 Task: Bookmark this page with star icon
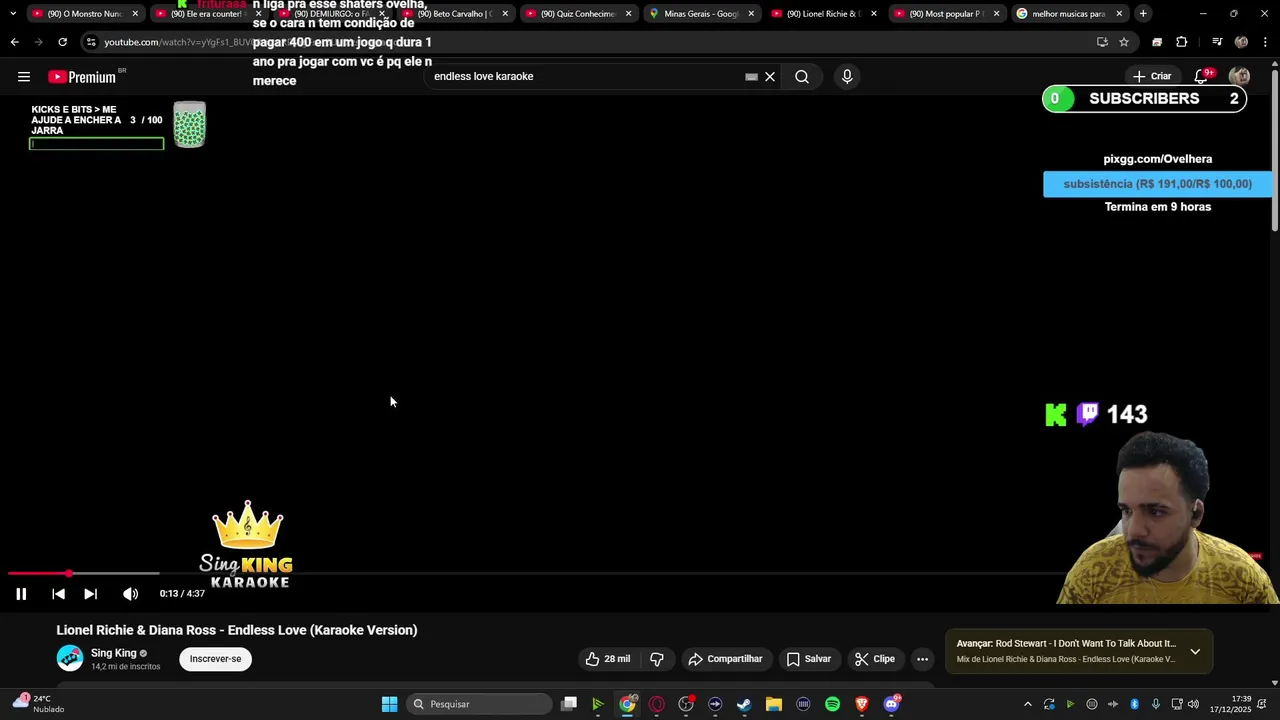pos(1124,42)
